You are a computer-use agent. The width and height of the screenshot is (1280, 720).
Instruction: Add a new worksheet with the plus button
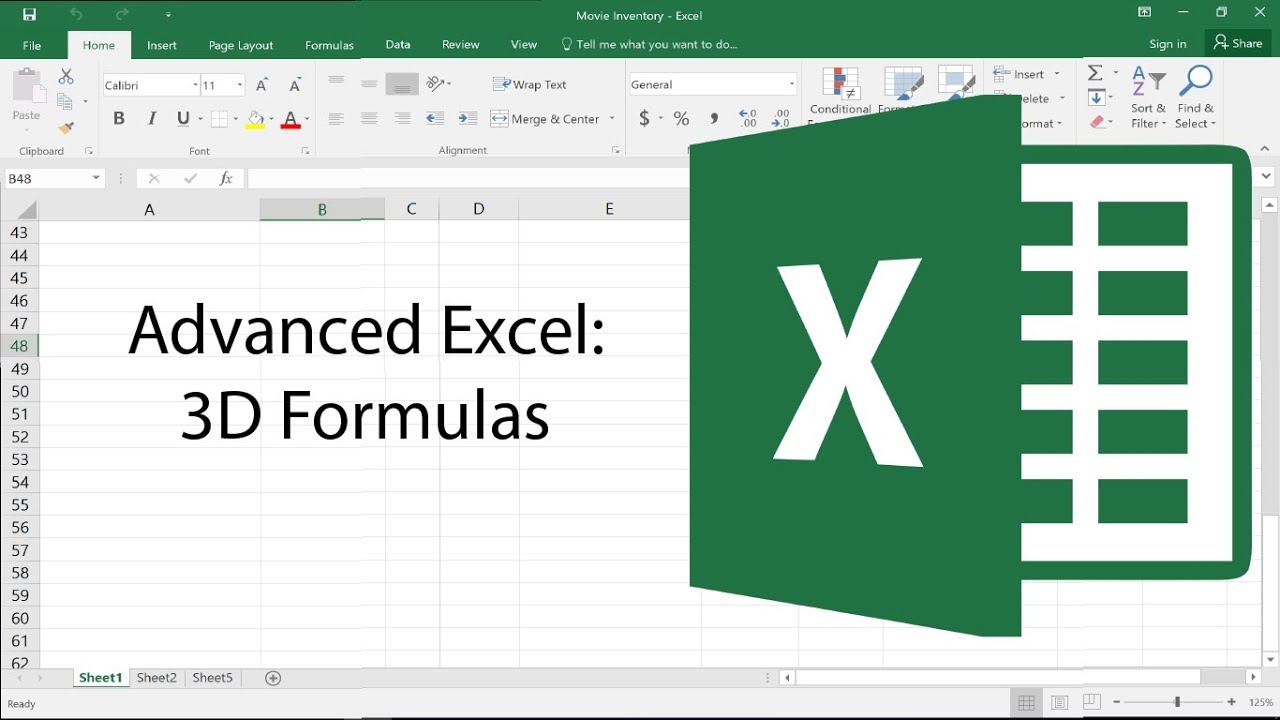[x=271, y=677]
